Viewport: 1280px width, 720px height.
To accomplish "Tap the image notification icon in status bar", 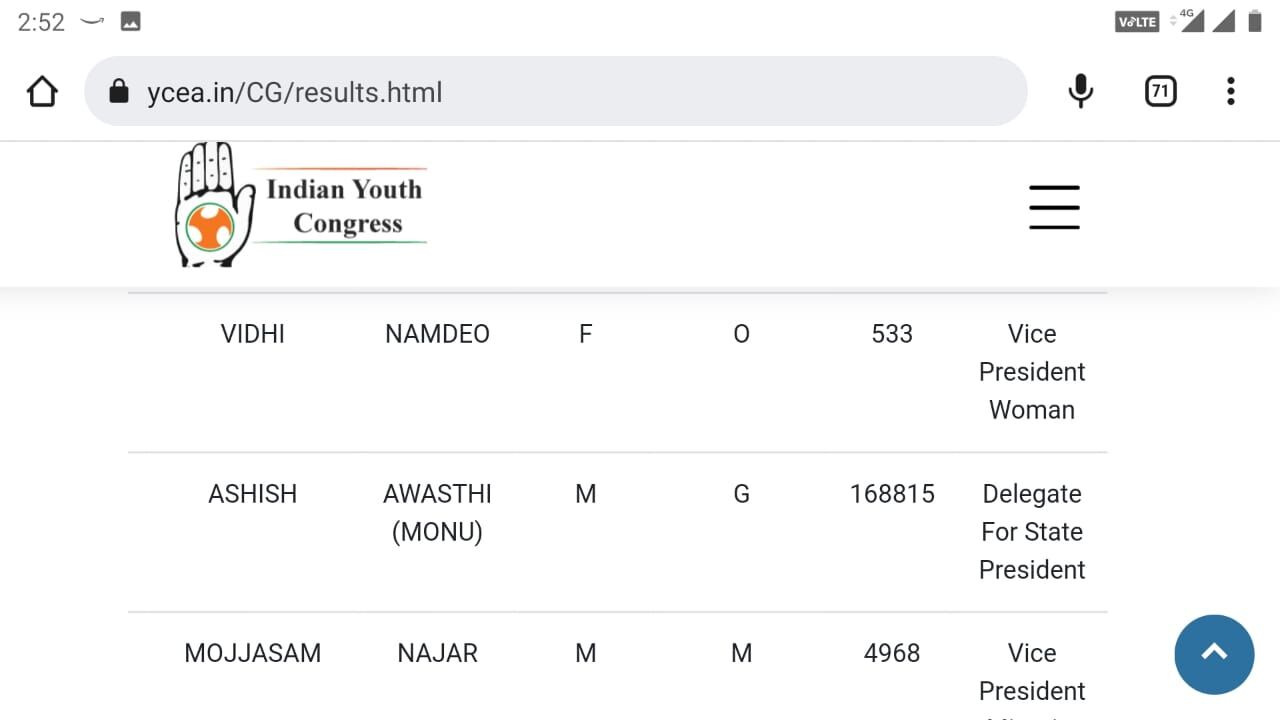I will (x=130, y=22).
